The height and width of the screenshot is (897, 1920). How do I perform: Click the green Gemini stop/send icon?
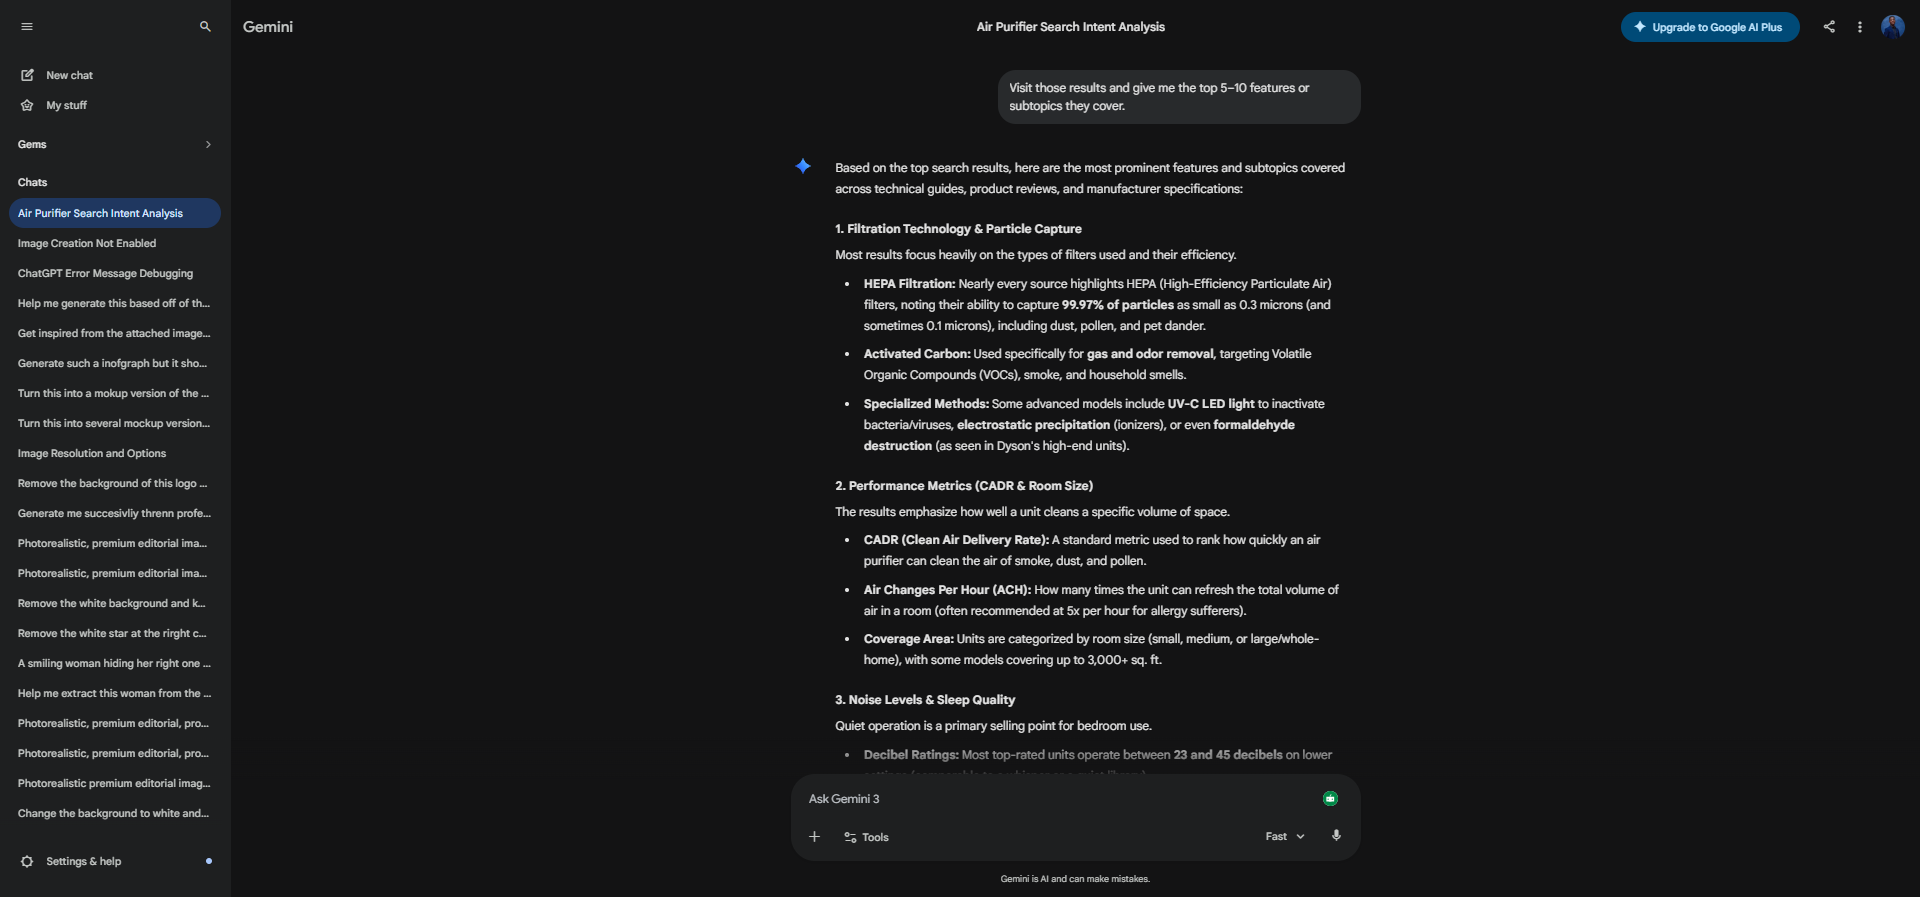coord(1330,798)
